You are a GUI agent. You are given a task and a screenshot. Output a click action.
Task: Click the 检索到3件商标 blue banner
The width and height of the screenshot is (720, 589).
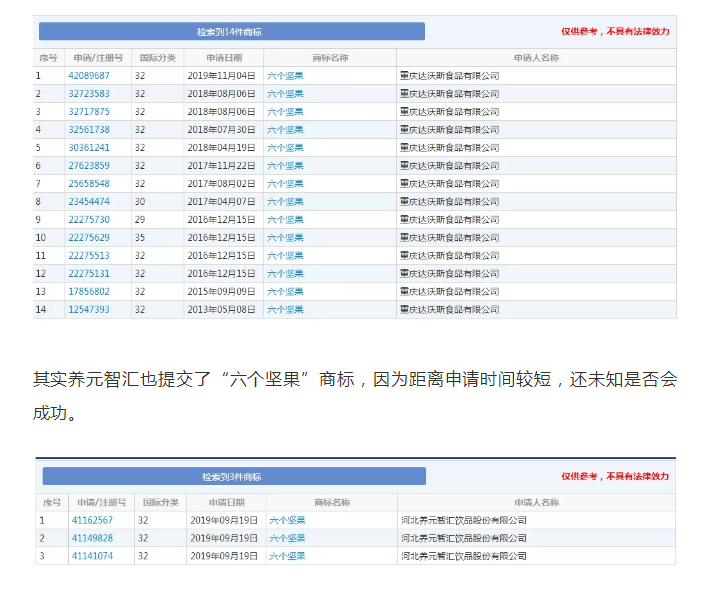point(234,477)
